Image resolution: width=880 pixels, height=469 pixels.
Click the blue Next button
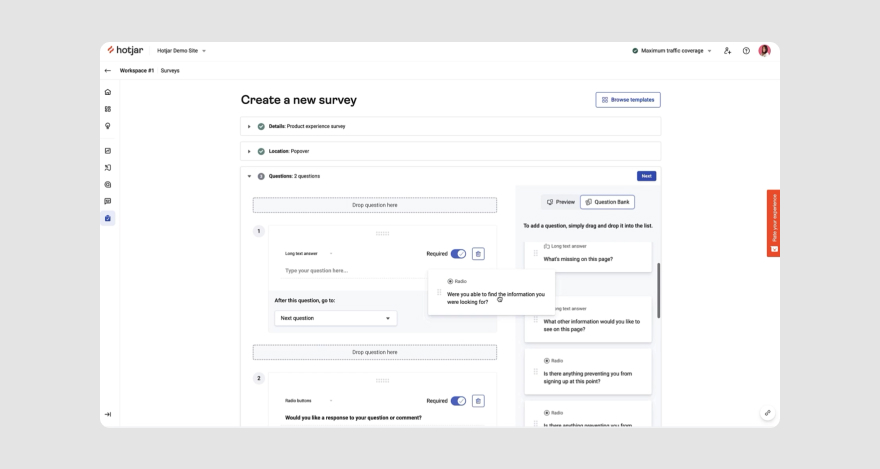coord(647,176)
